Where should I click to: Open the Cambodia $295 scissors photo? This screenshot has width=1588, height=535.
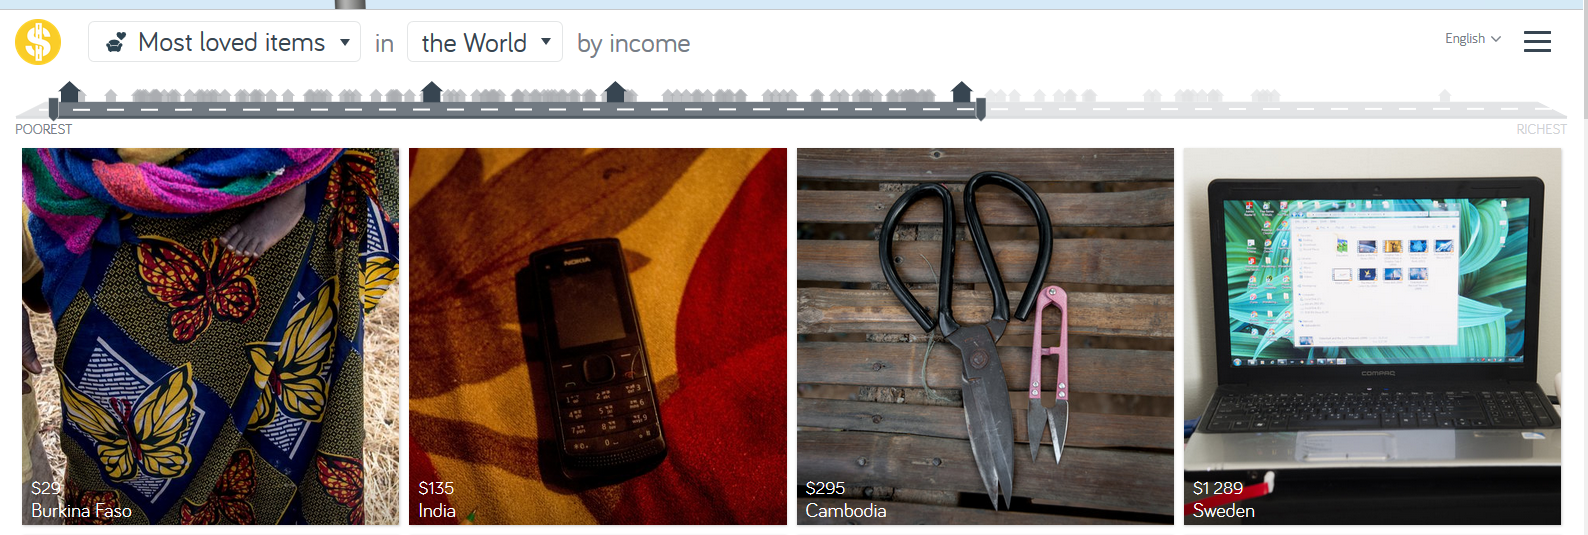[x=985, y=336]
